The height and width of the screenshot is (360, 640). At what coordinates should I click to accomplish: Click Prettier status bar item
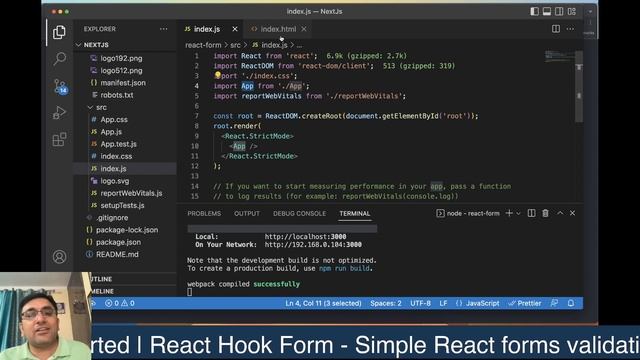click(x=525, y=303)
